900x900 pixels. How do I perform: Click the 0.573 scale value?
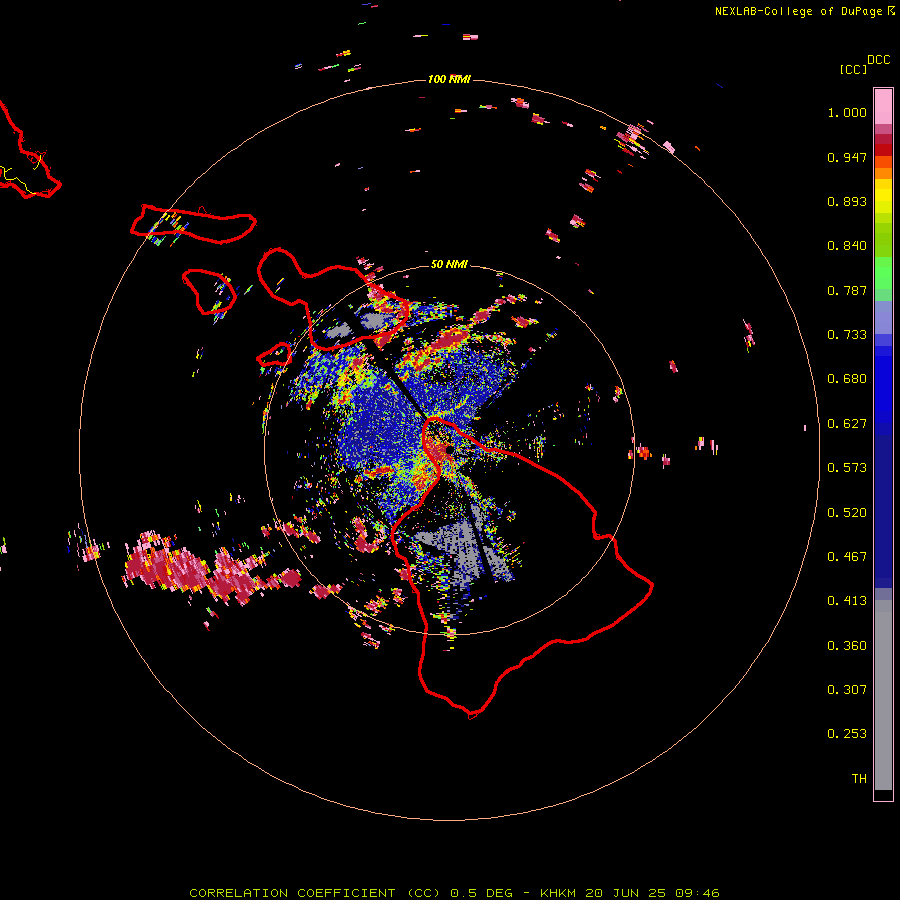(847, 468)
